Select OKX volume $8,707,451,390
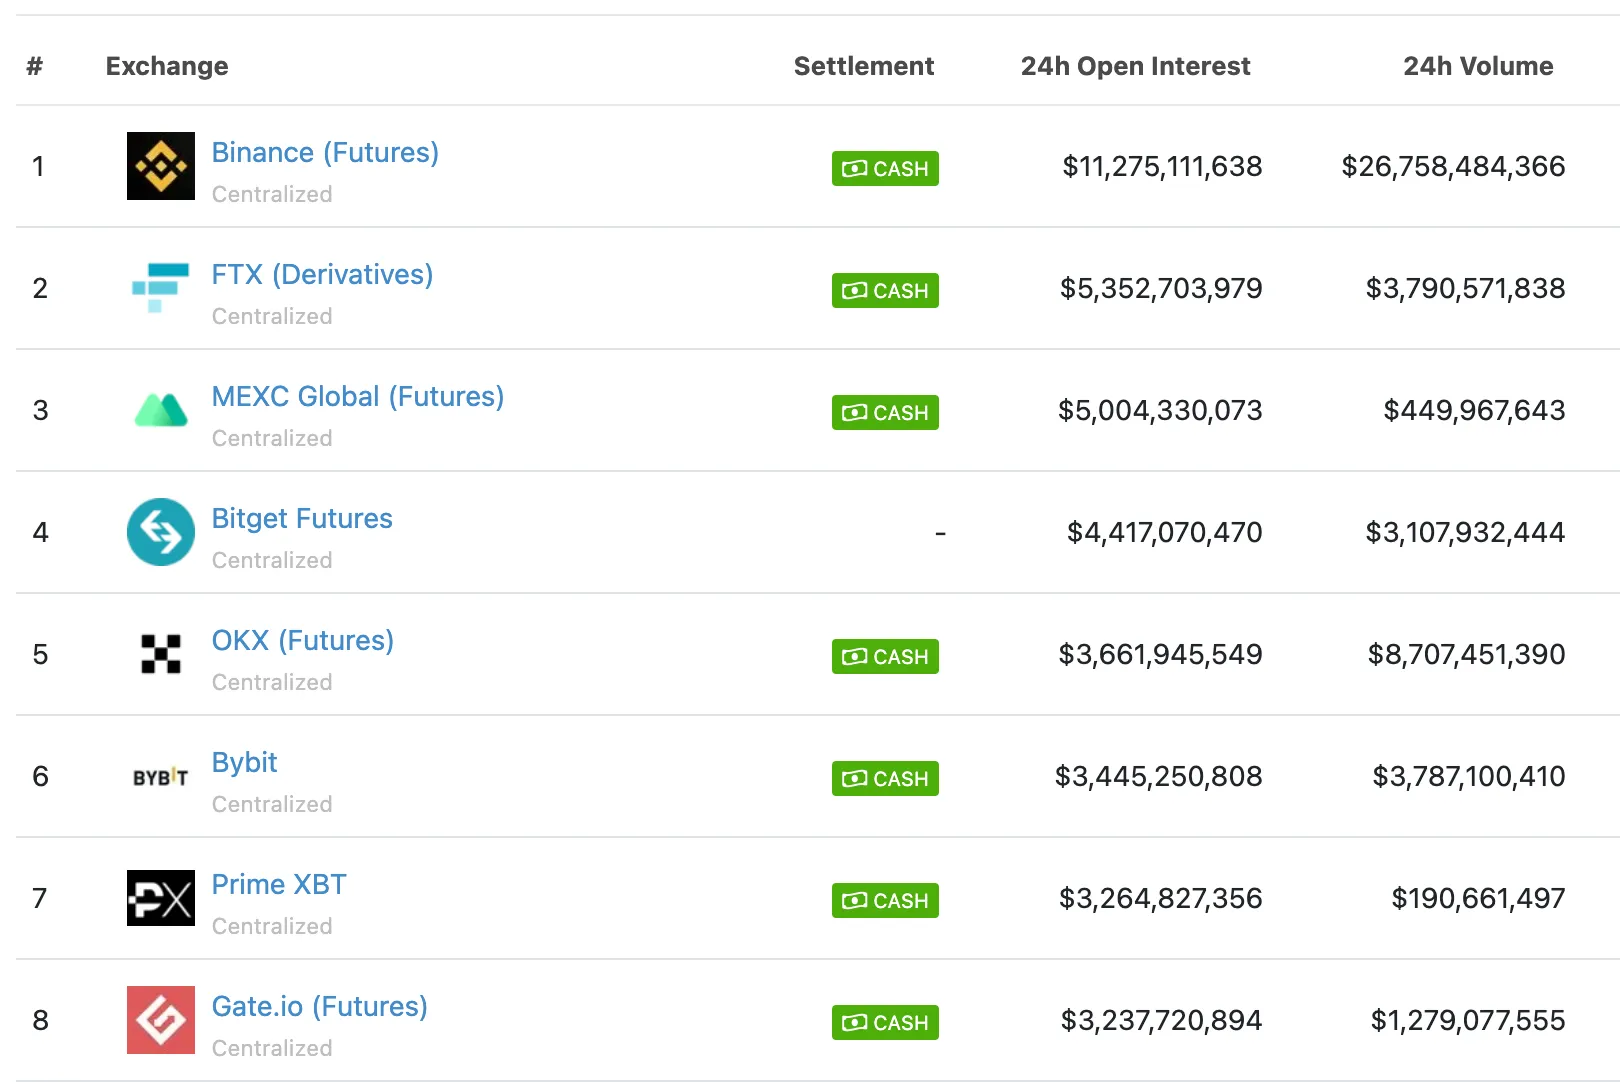The height and width of the screenshot is (1082, 1620). point(1466,654)
